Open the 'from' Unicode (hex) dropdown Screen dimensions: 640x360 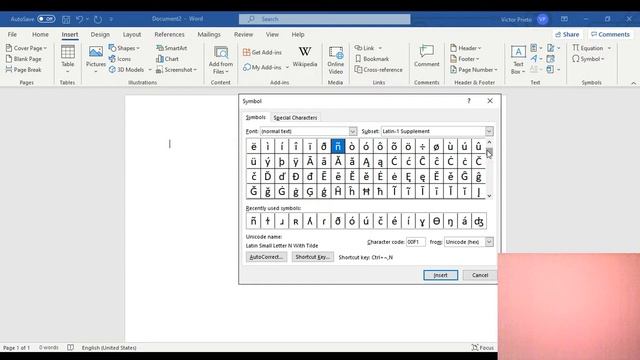coord(489,242)
